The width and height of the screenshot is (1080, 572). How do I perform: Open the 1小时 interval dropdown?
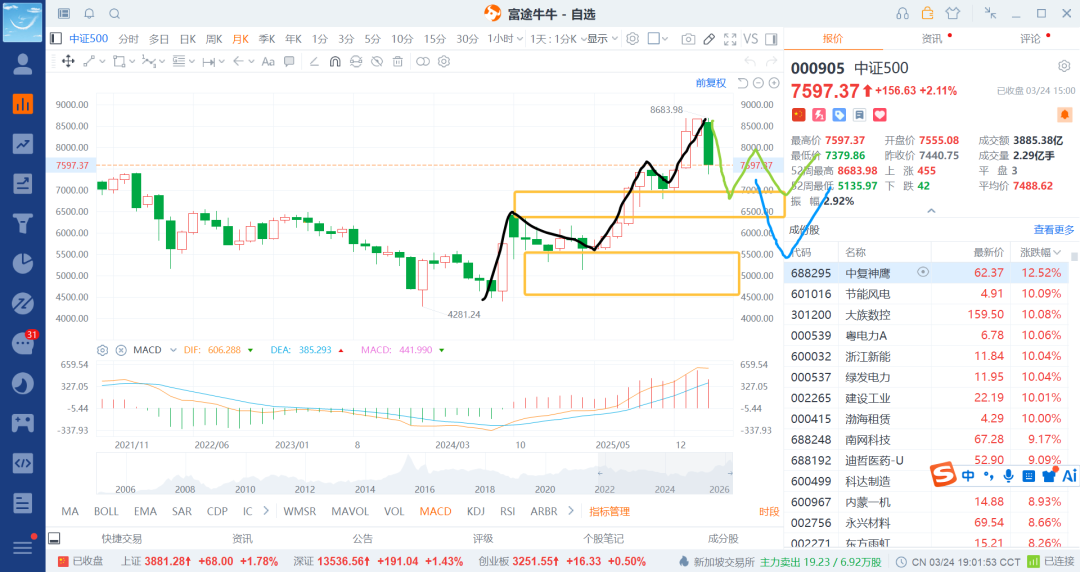point(505,39)
